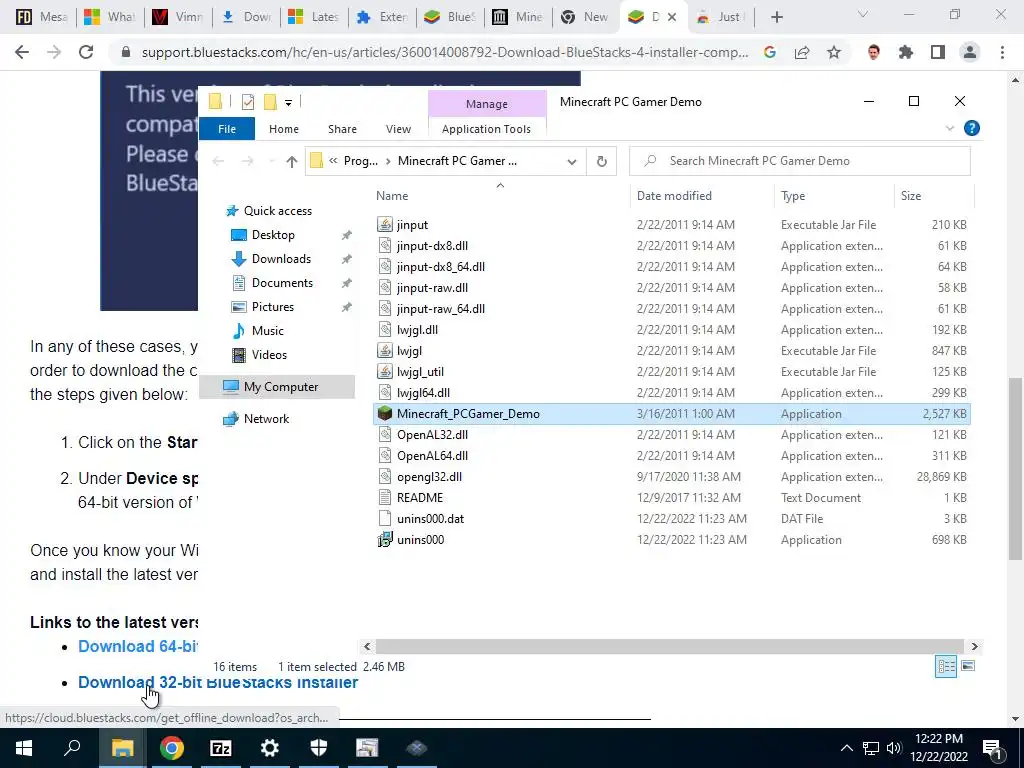Open recent locations dropdown in Explorer
This screenshot has height=768, width=1024.
click(271, 161)
